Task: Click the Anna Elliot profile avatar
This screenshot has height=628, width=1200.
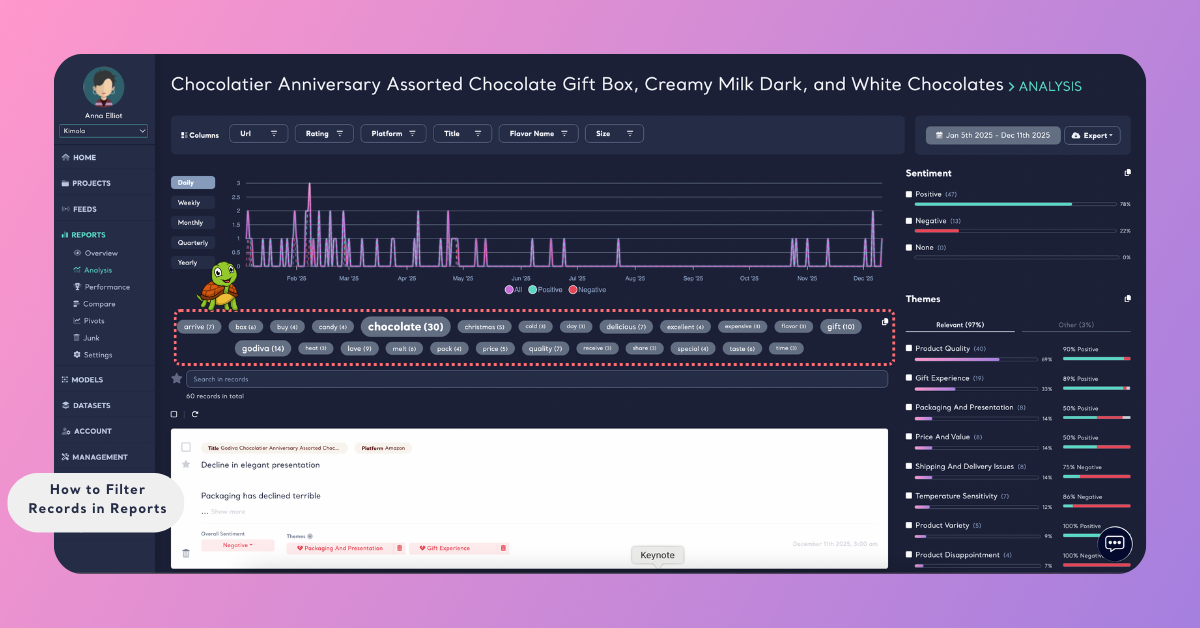Action: pos(104,87)
